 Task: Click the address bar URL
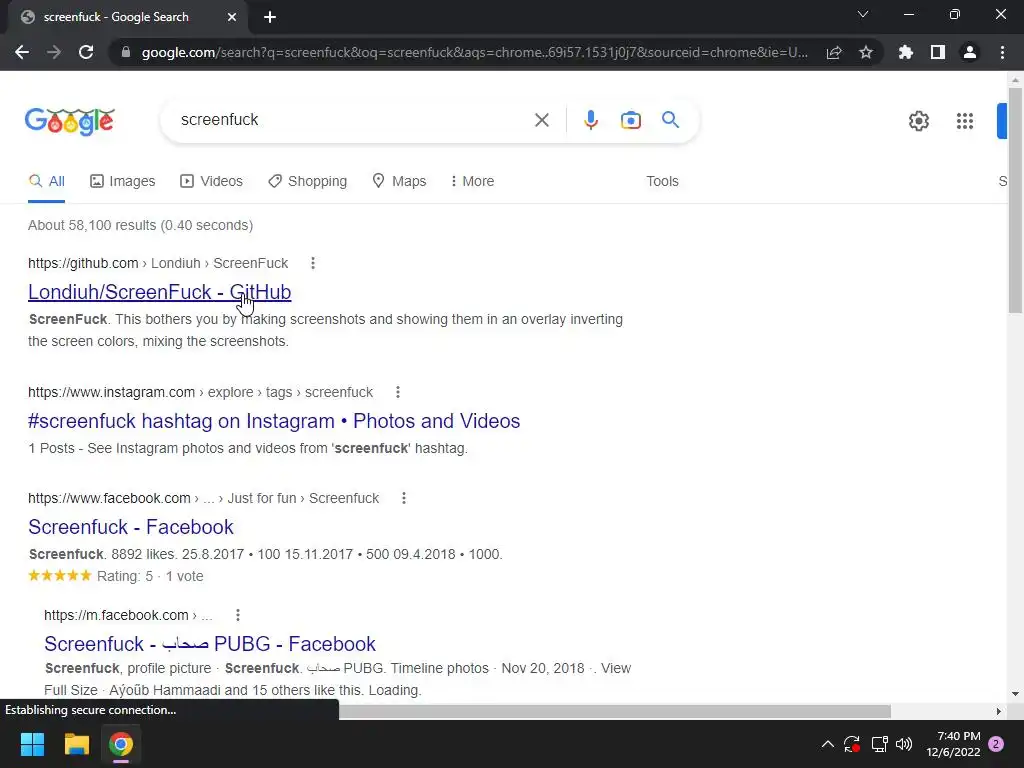(x=475, y=52)
